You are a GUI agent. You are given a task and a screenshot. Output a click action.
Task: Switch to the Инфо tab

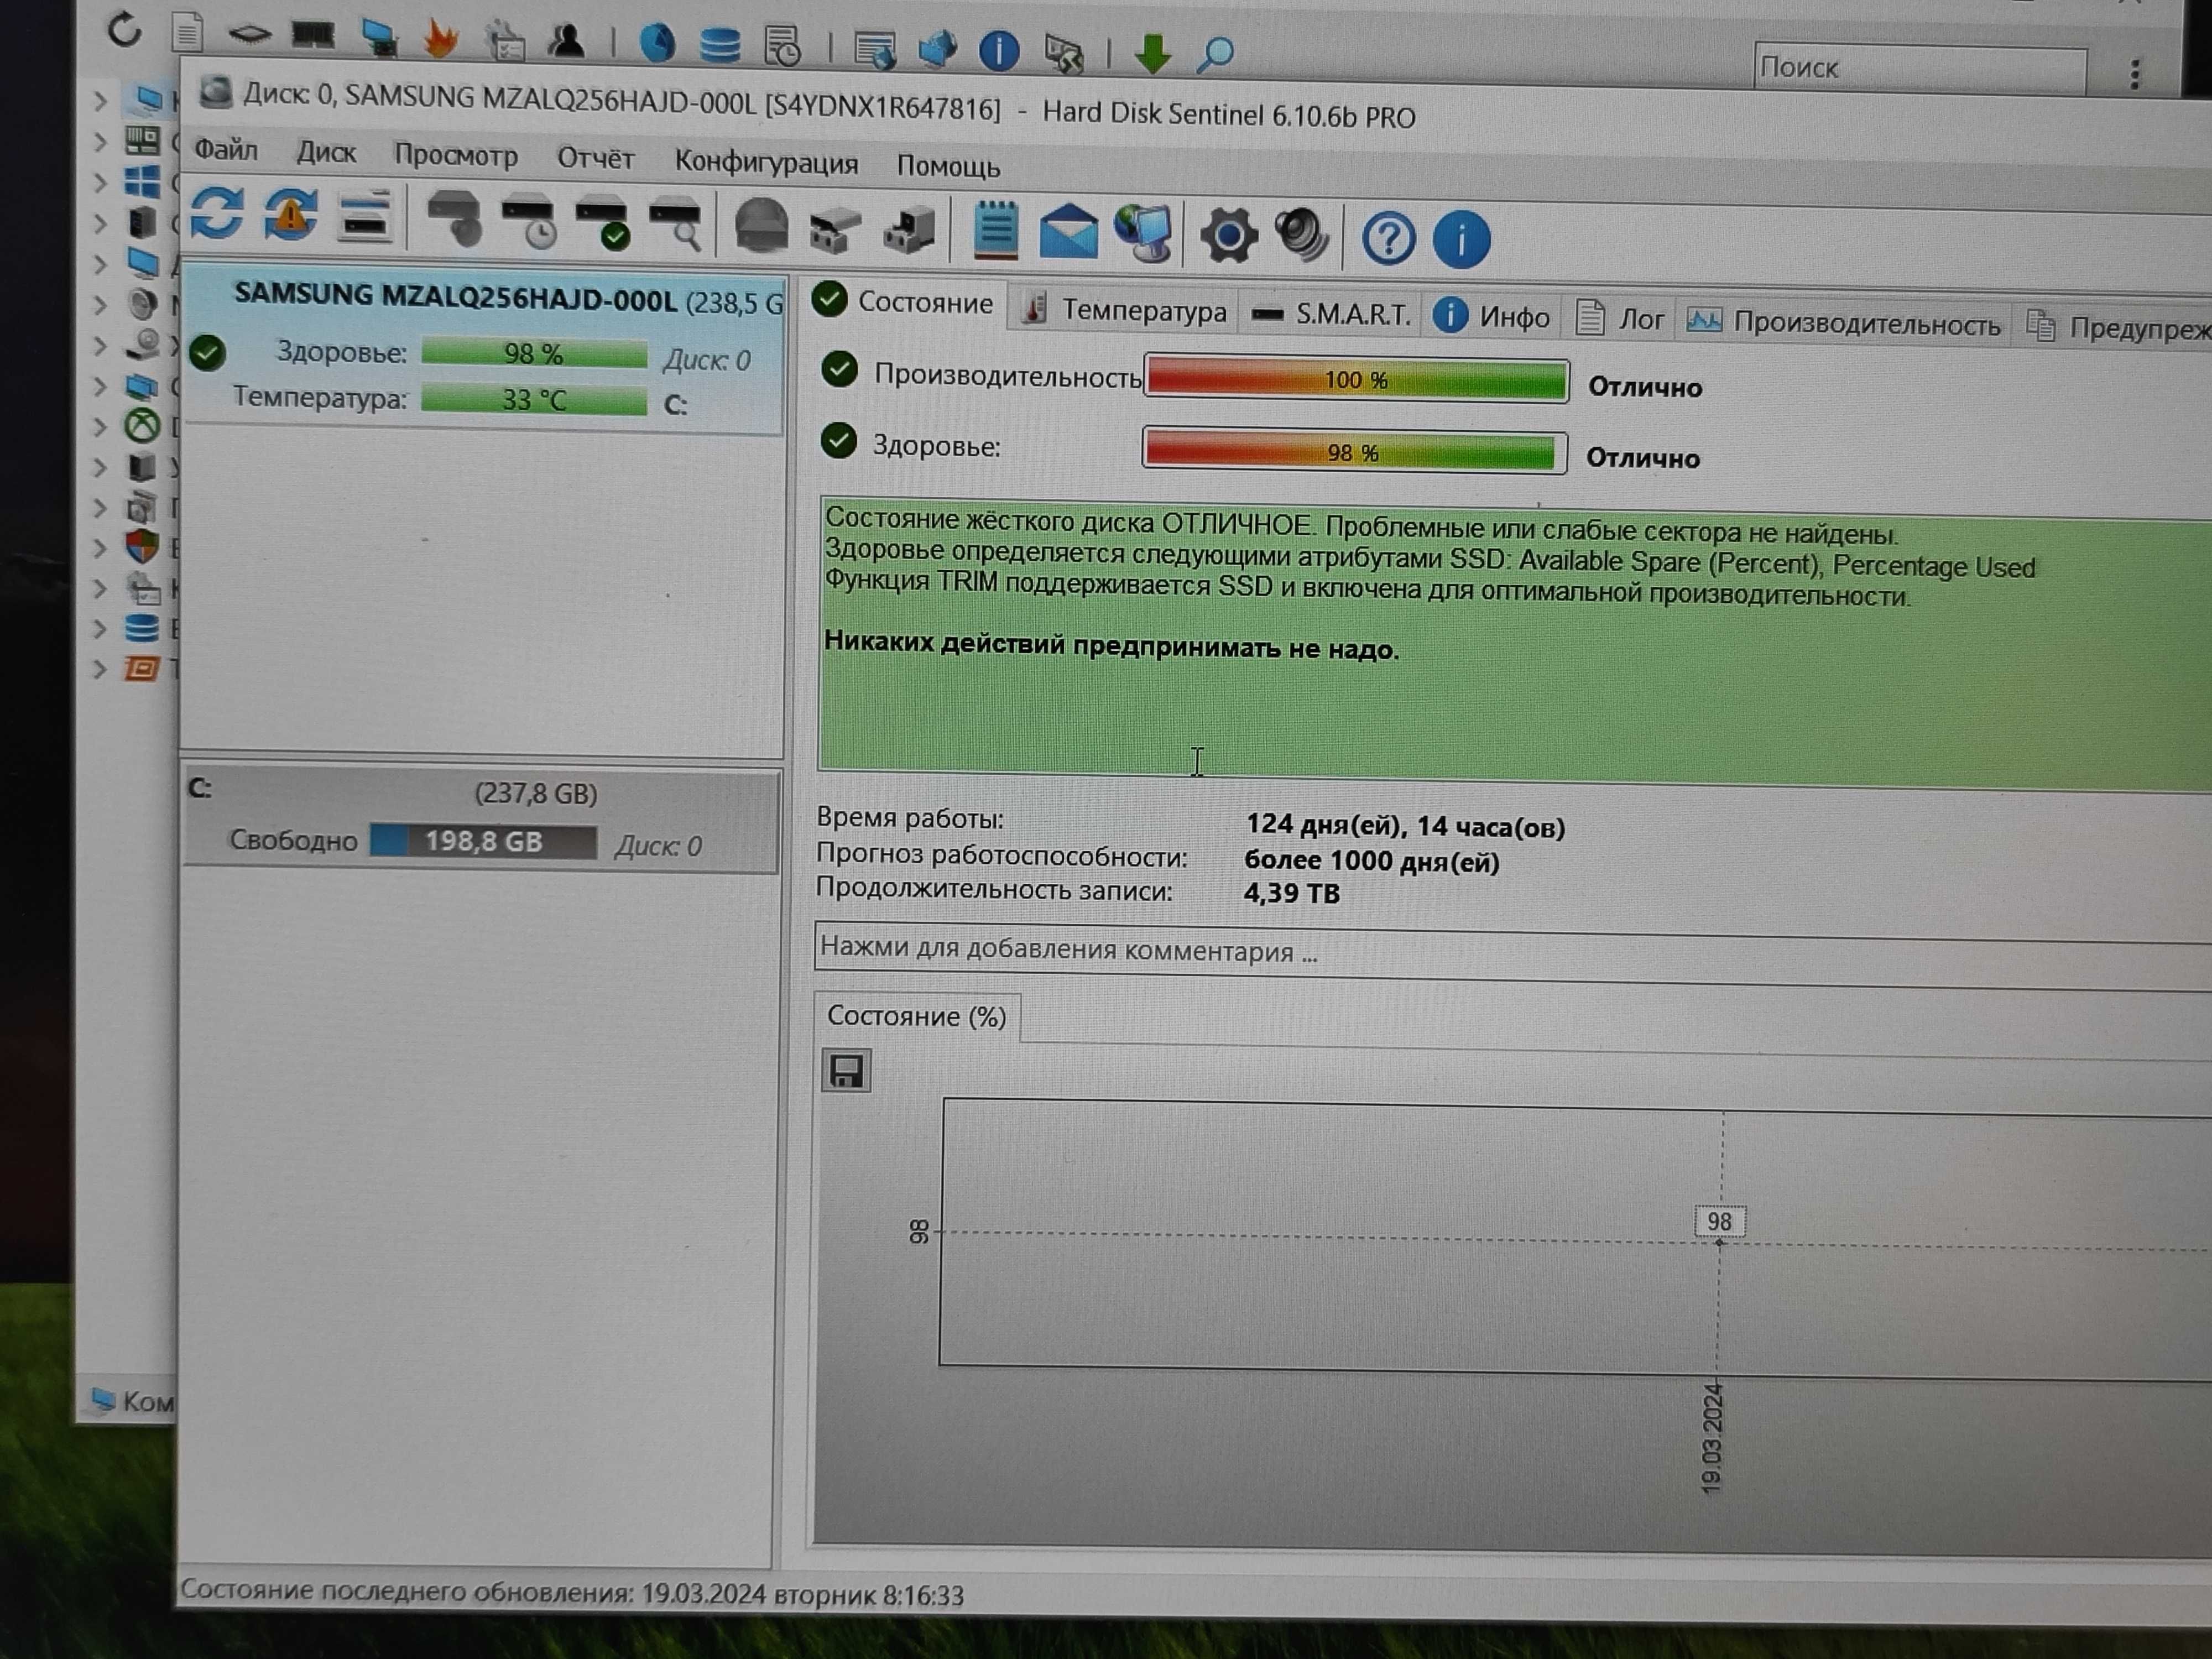tap(1492, 317)
